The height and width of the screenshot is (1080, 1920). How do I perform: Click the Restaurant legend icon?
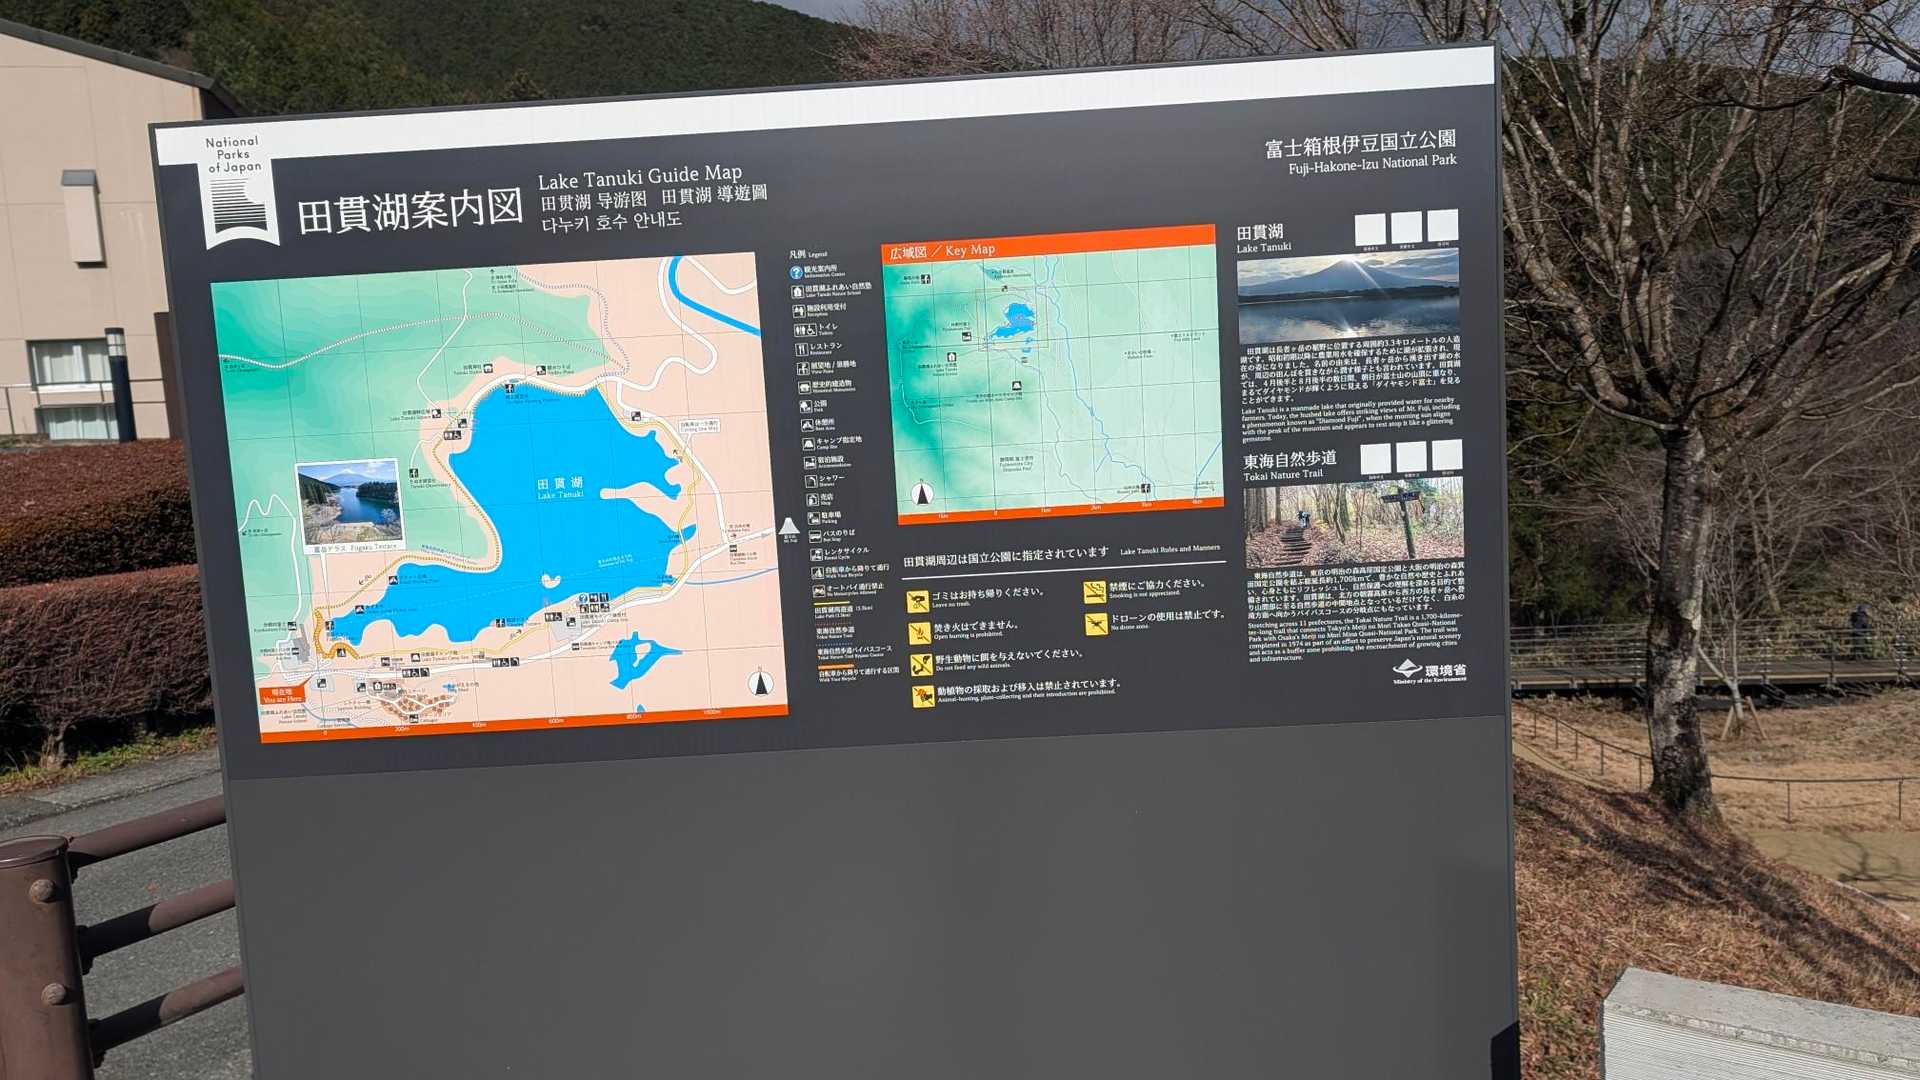coord(801,349)
